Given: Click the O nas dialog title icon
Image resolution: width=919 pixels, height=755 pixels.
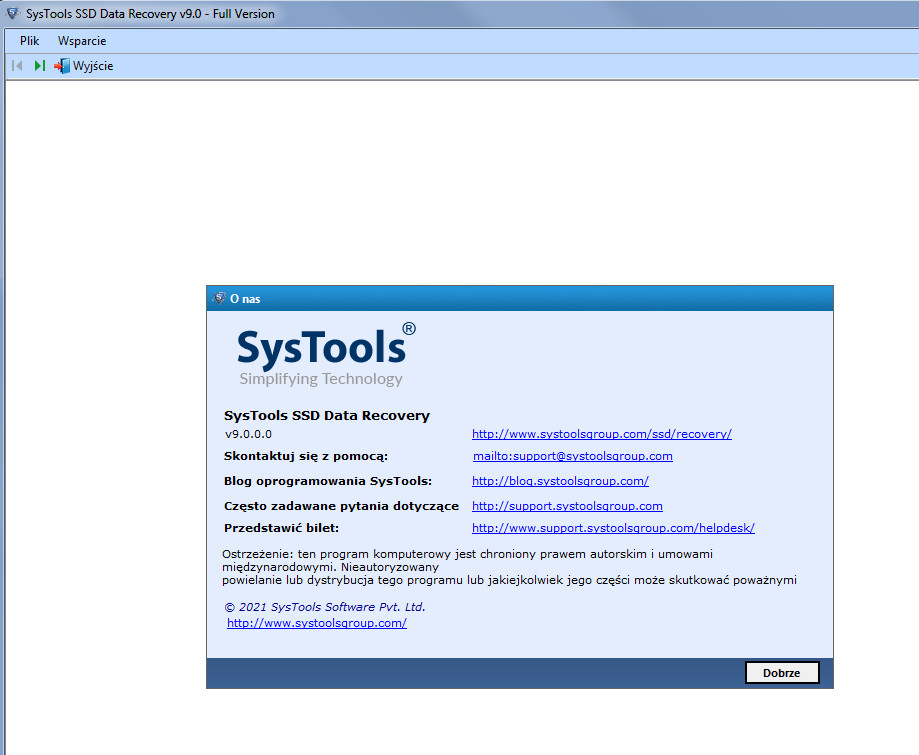Looking at the screenshot, I should pyautogui.click(x=219, y=298).
